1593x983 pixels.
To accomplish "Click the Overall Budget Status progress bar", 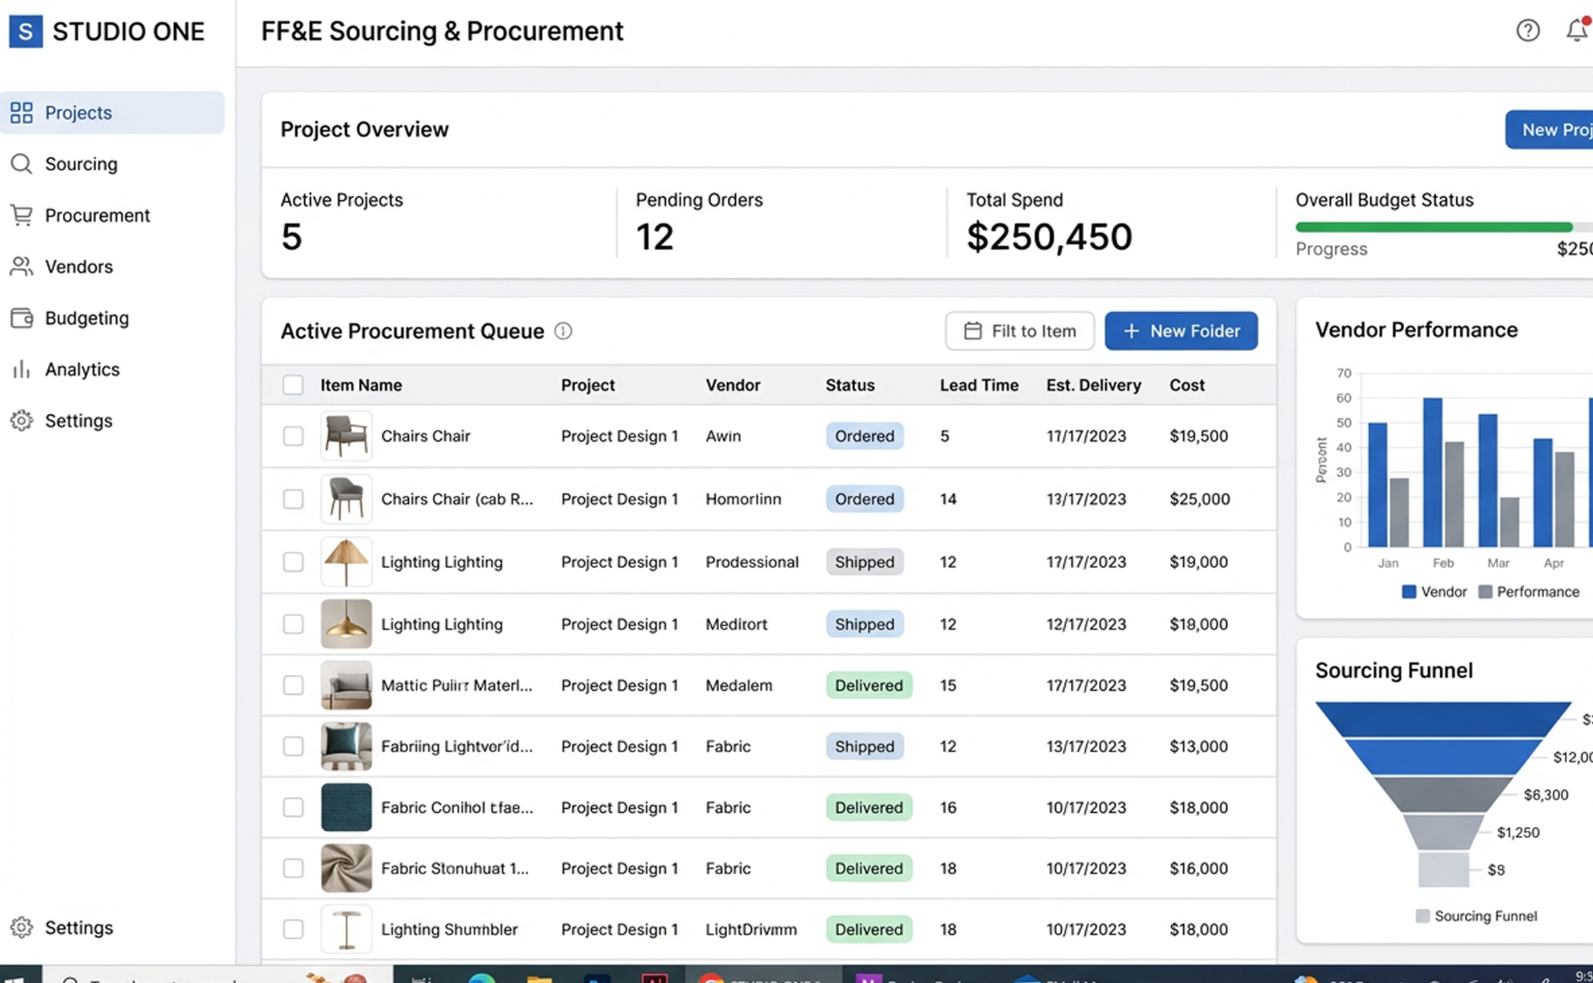I will pyautogui.click(x=1444, y=227).
